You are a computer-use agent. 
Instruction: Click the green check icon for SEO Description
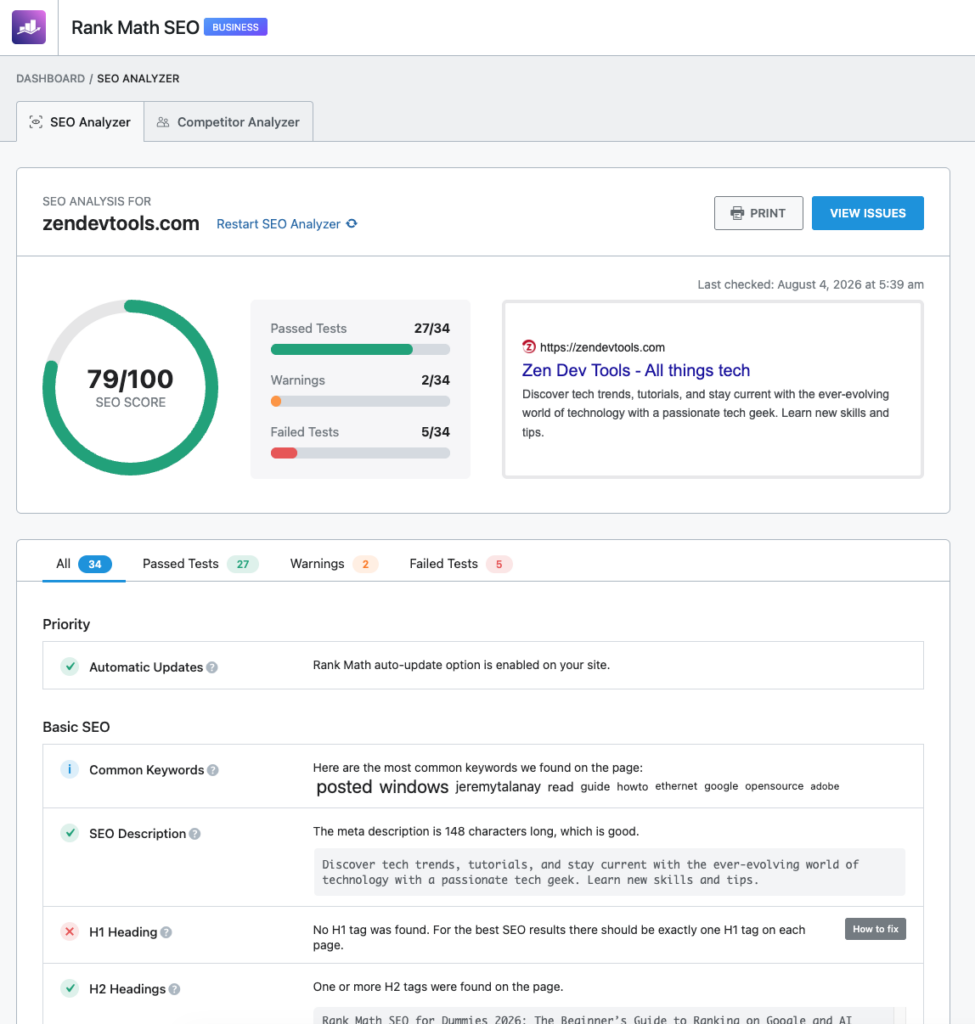point(70,833)
